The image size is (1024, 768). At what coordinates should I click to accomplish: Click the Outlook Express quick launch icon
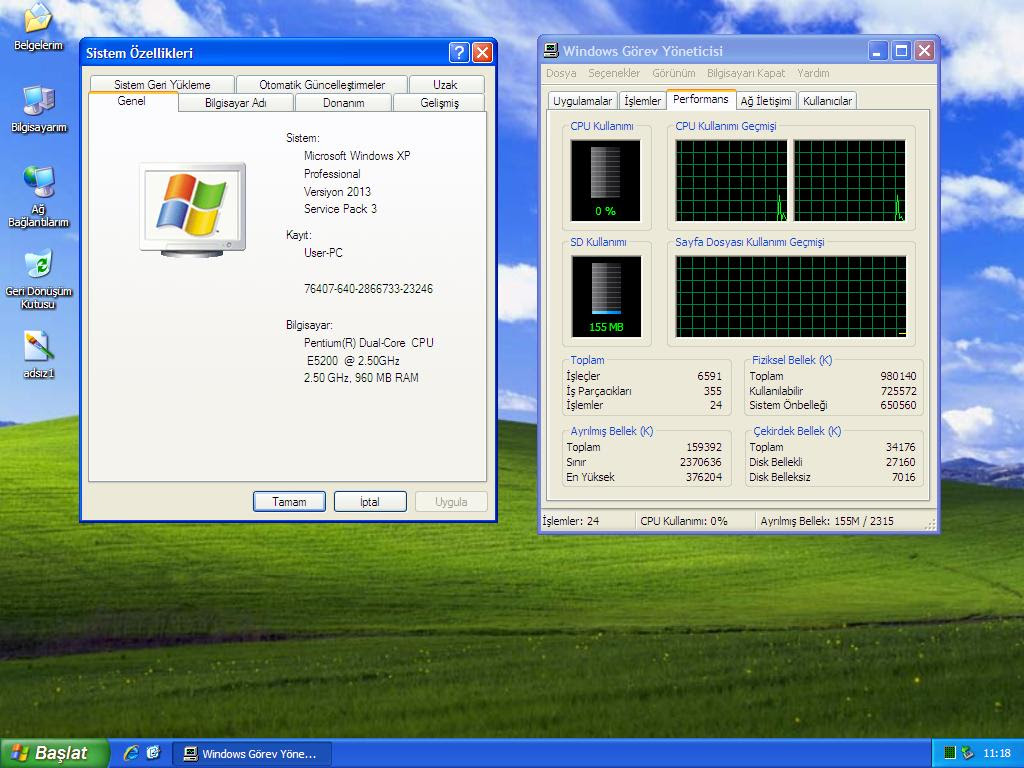click(153, 753)
